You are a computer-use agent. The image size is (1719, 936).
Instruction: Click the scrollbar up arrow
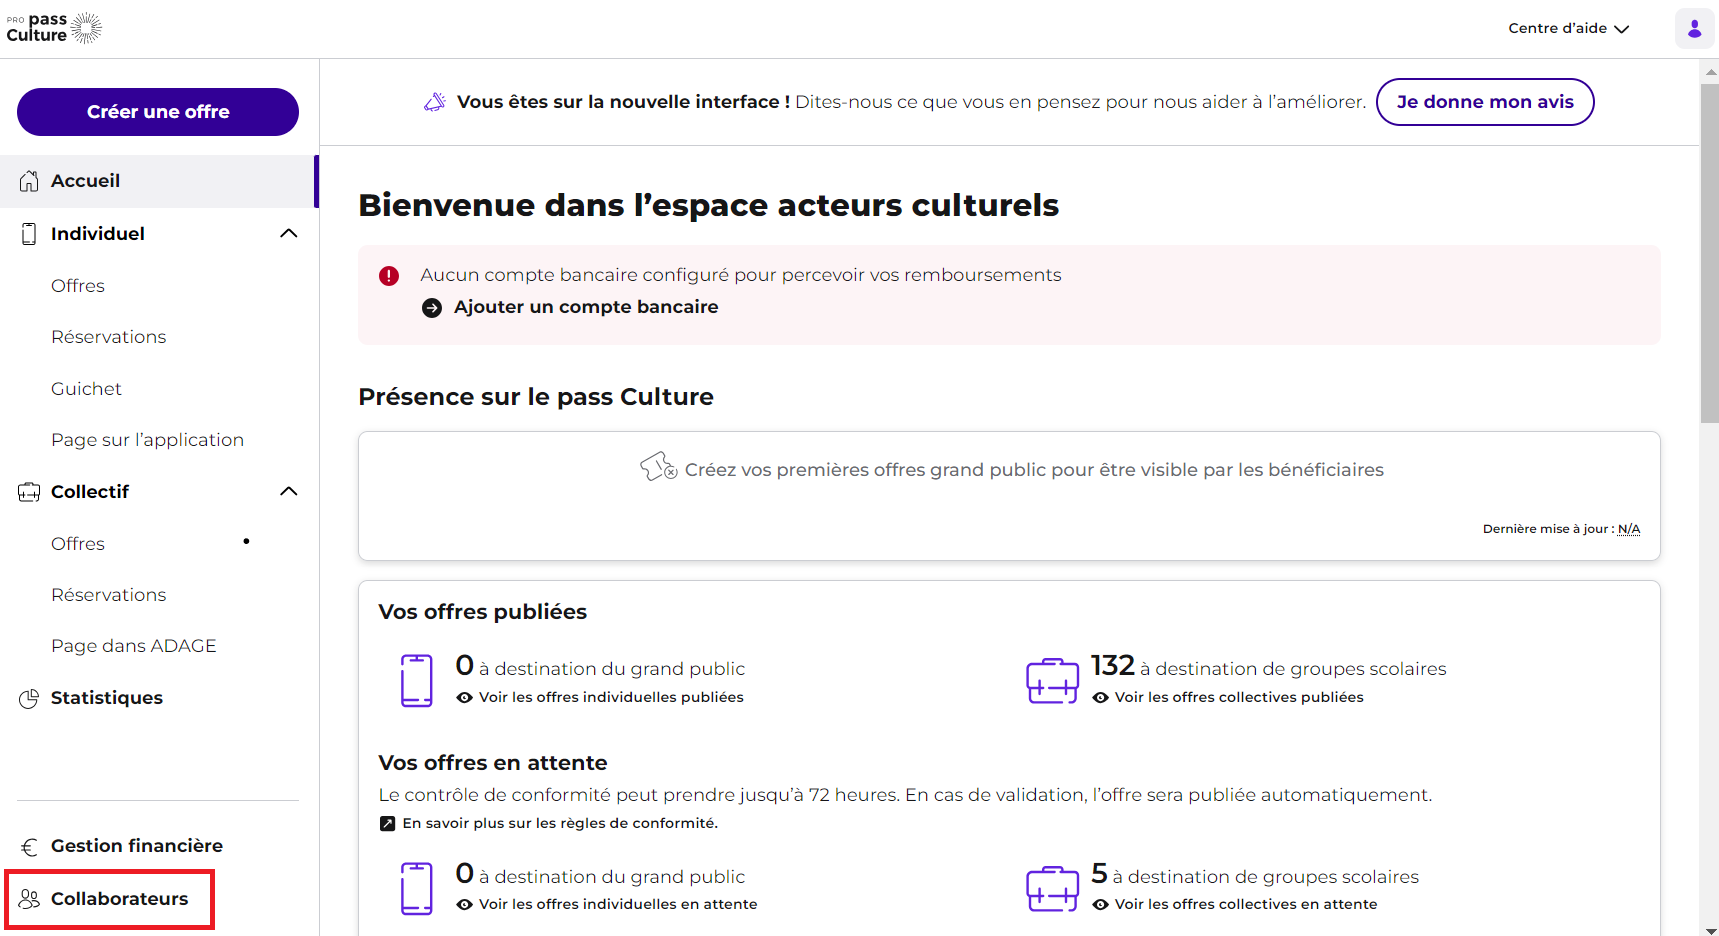[1710, 71]
